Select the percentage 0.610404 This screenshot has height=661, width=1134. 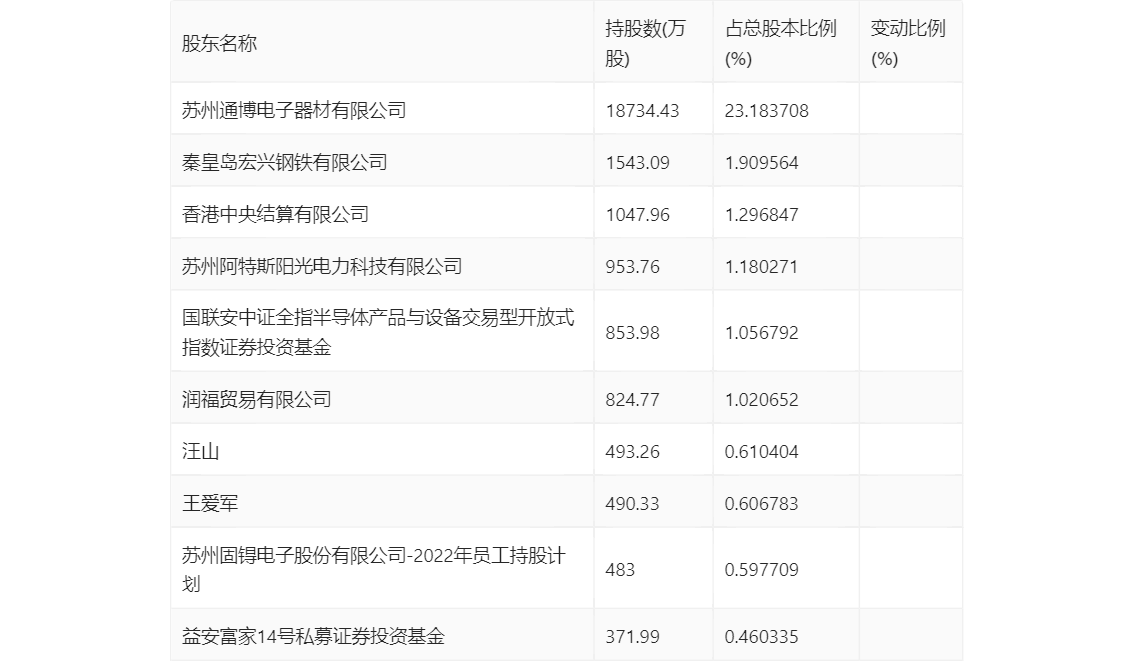(762, 452)
